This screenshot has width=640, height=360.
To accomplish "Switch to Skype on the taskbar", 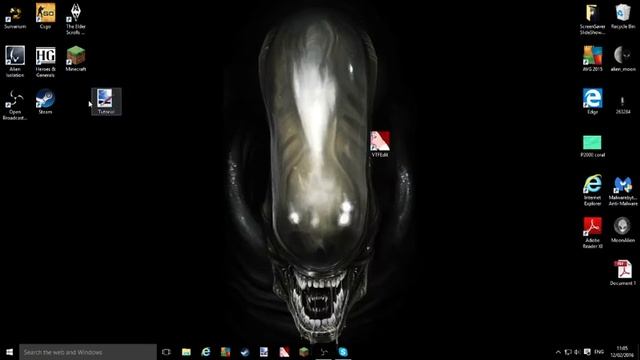I will point(343,352).
